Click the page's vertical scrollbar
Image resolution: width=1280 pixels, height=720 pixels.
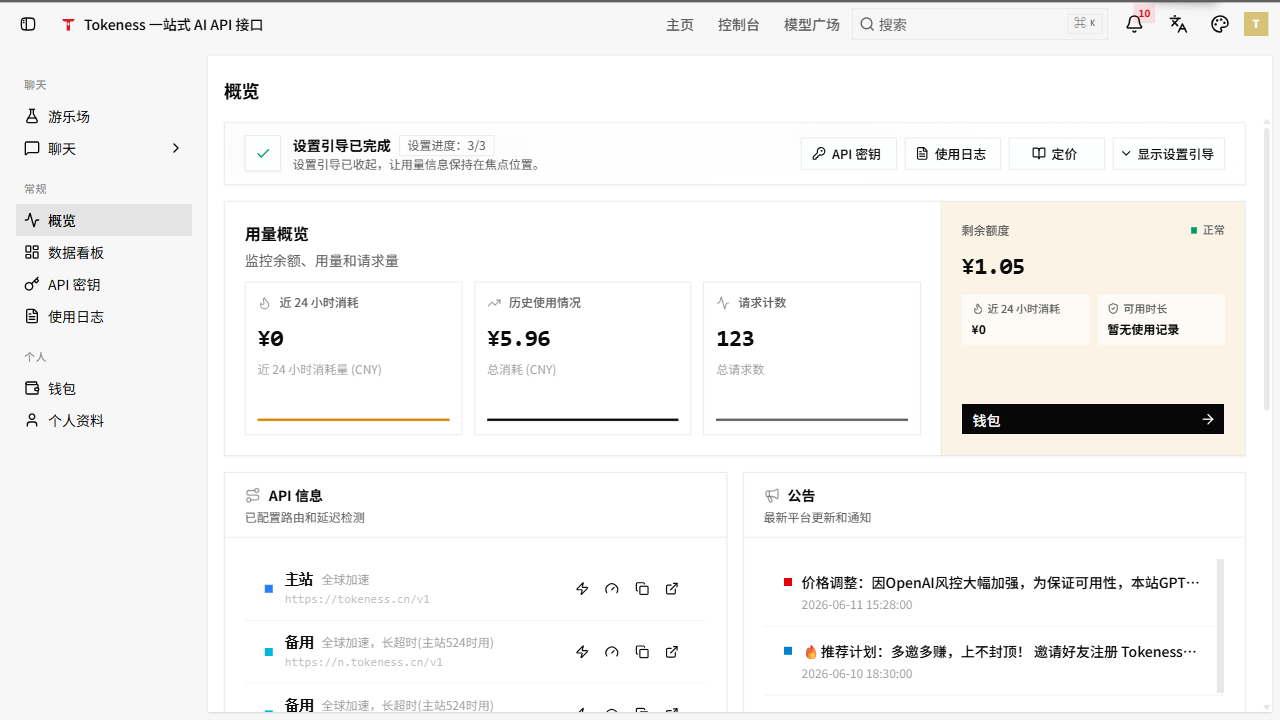[1267, 268]
